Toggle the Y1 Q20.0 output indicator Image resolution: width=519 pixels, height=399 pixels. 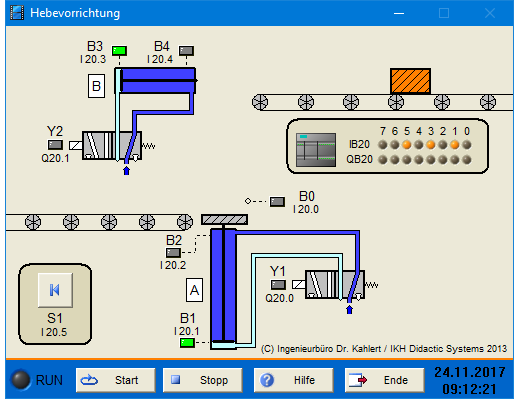[278, 285]
